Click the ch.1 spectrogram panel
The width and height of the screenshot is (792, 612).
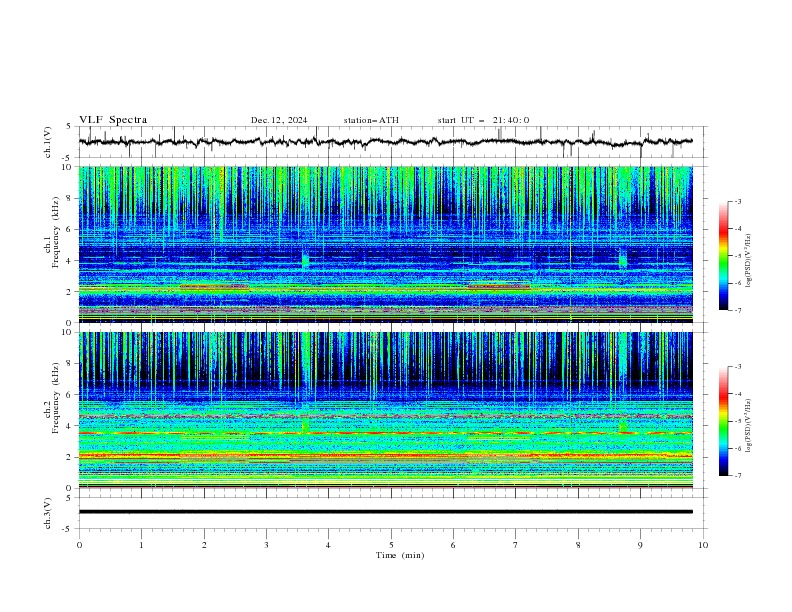click(x=385, y=244)
